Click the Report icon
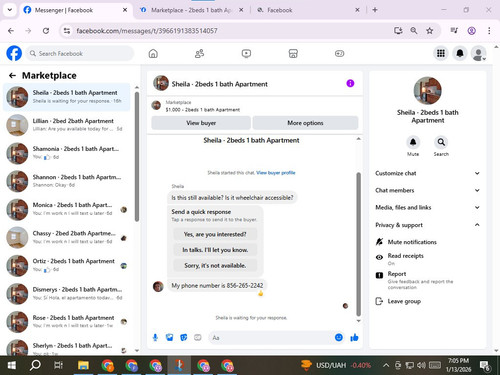This screenshot has height=375, width=500. 379,275
